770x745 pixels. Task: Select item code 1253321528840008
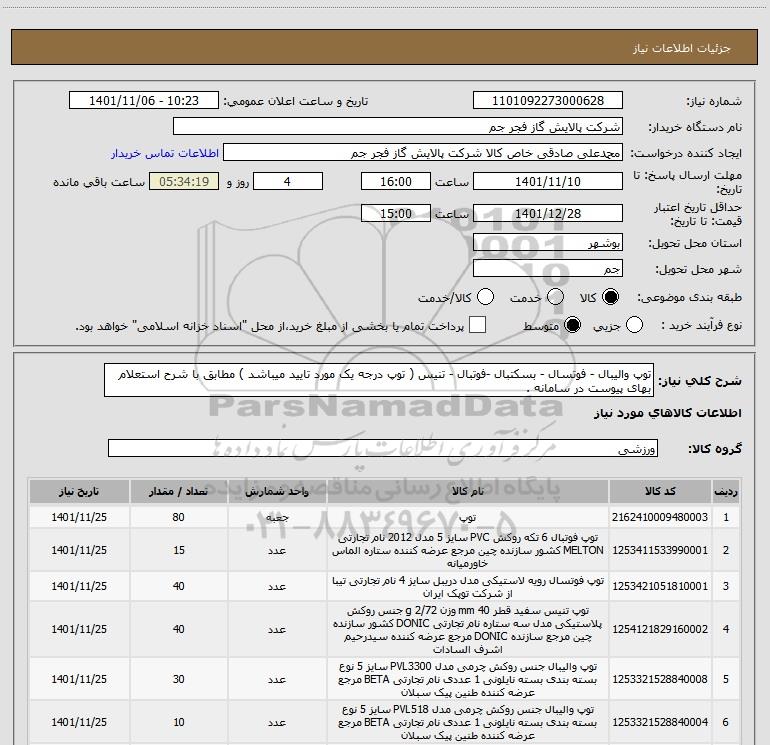[x=660, y=679]
